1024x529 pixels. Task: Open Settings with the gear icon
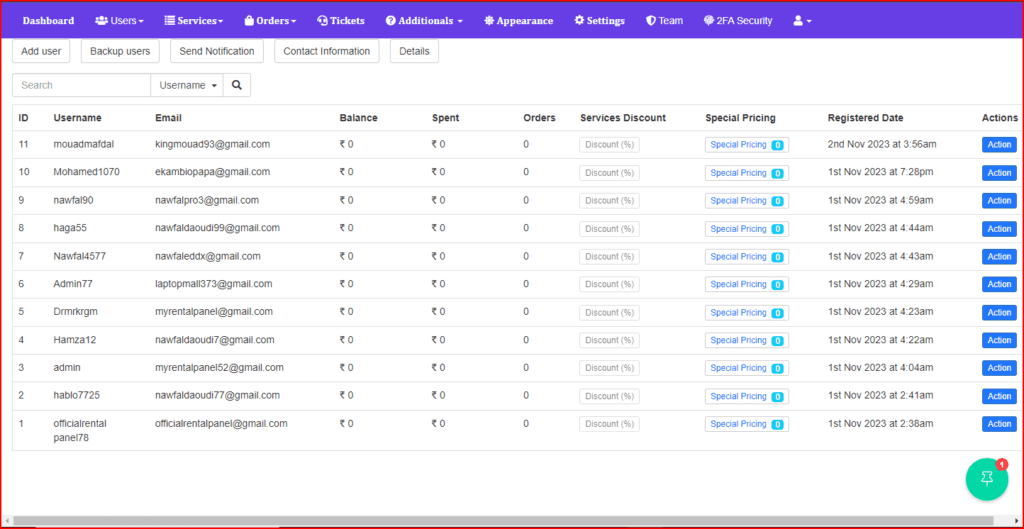[599, 21]
